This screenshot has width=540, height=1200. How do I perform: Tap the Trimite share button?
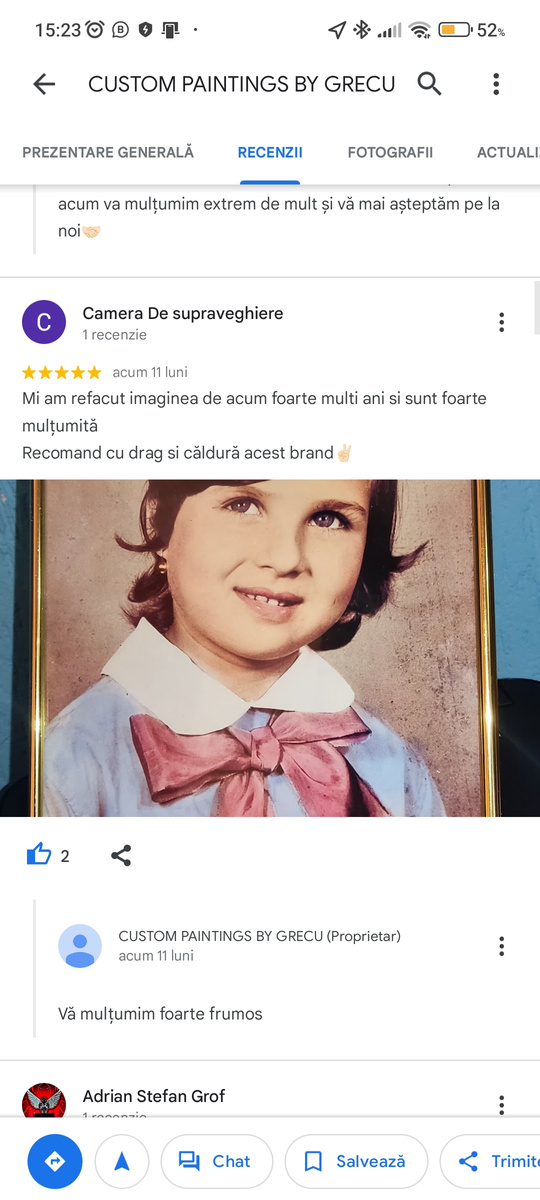tap(490, 1161)
